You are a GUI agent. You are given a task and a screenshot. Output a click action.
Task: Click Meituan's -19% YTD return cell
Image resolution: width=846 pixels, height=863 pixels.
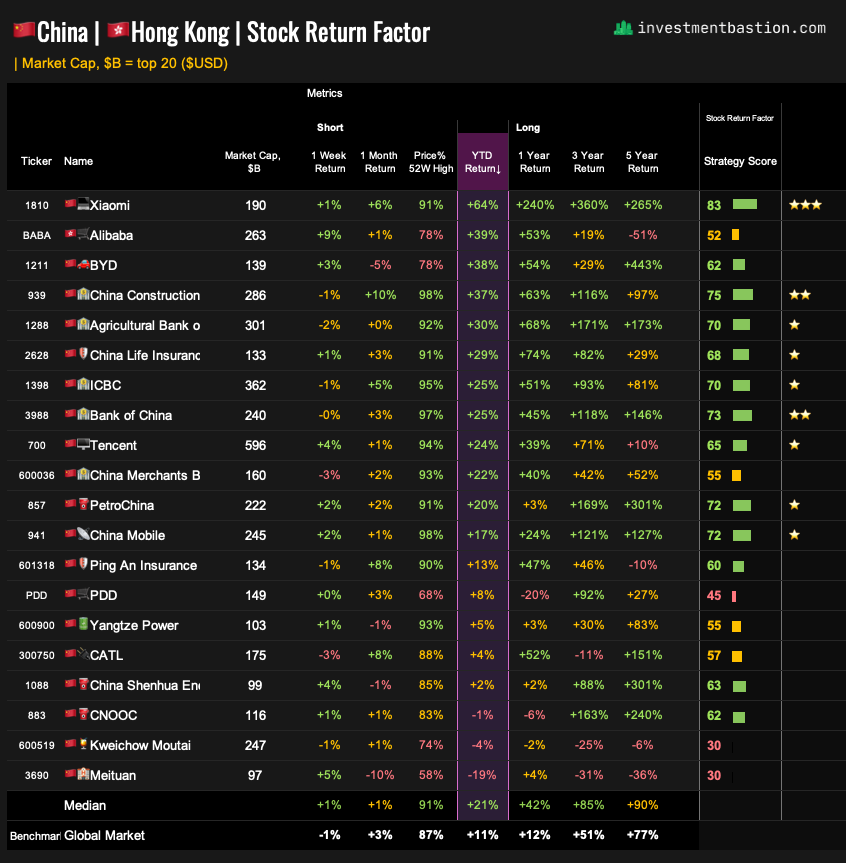(x=482, y=775)
